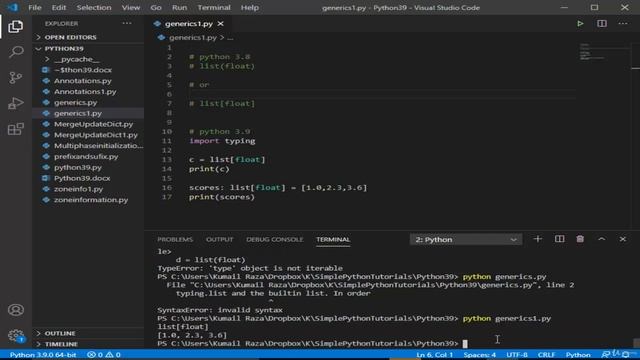The height and width of the screenshot is (360, 640).
Task: Select the terminal dropdown '2: Python'
Action: pyautogui.click(x=466, y=240)
